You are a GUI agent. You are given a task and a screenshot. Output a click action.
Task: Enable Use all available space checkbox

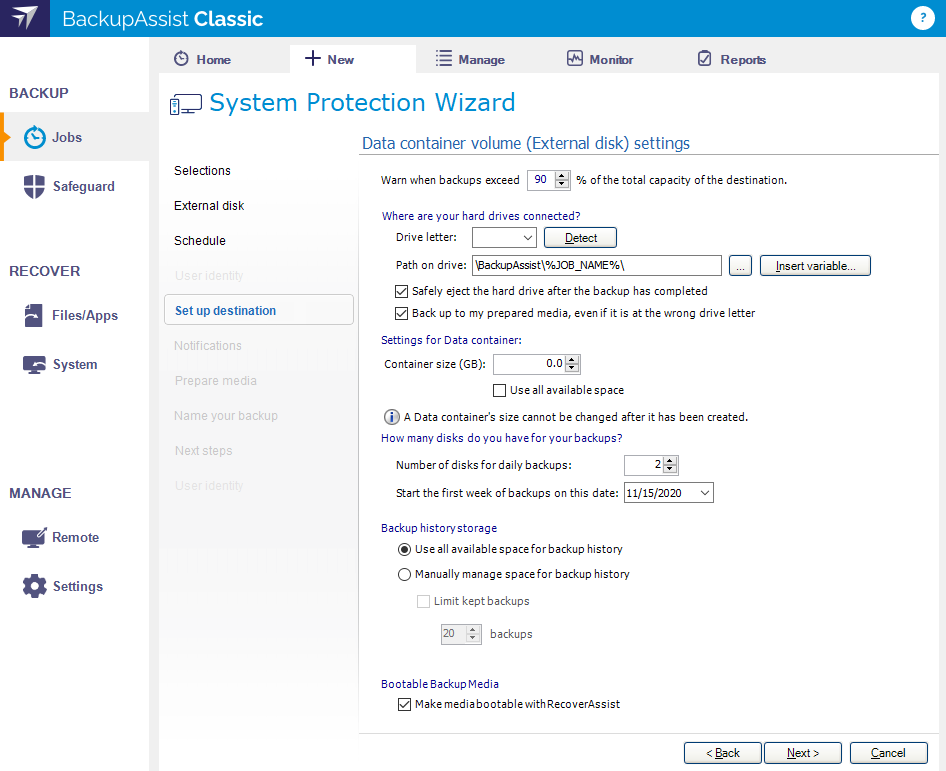click(500, 390)
